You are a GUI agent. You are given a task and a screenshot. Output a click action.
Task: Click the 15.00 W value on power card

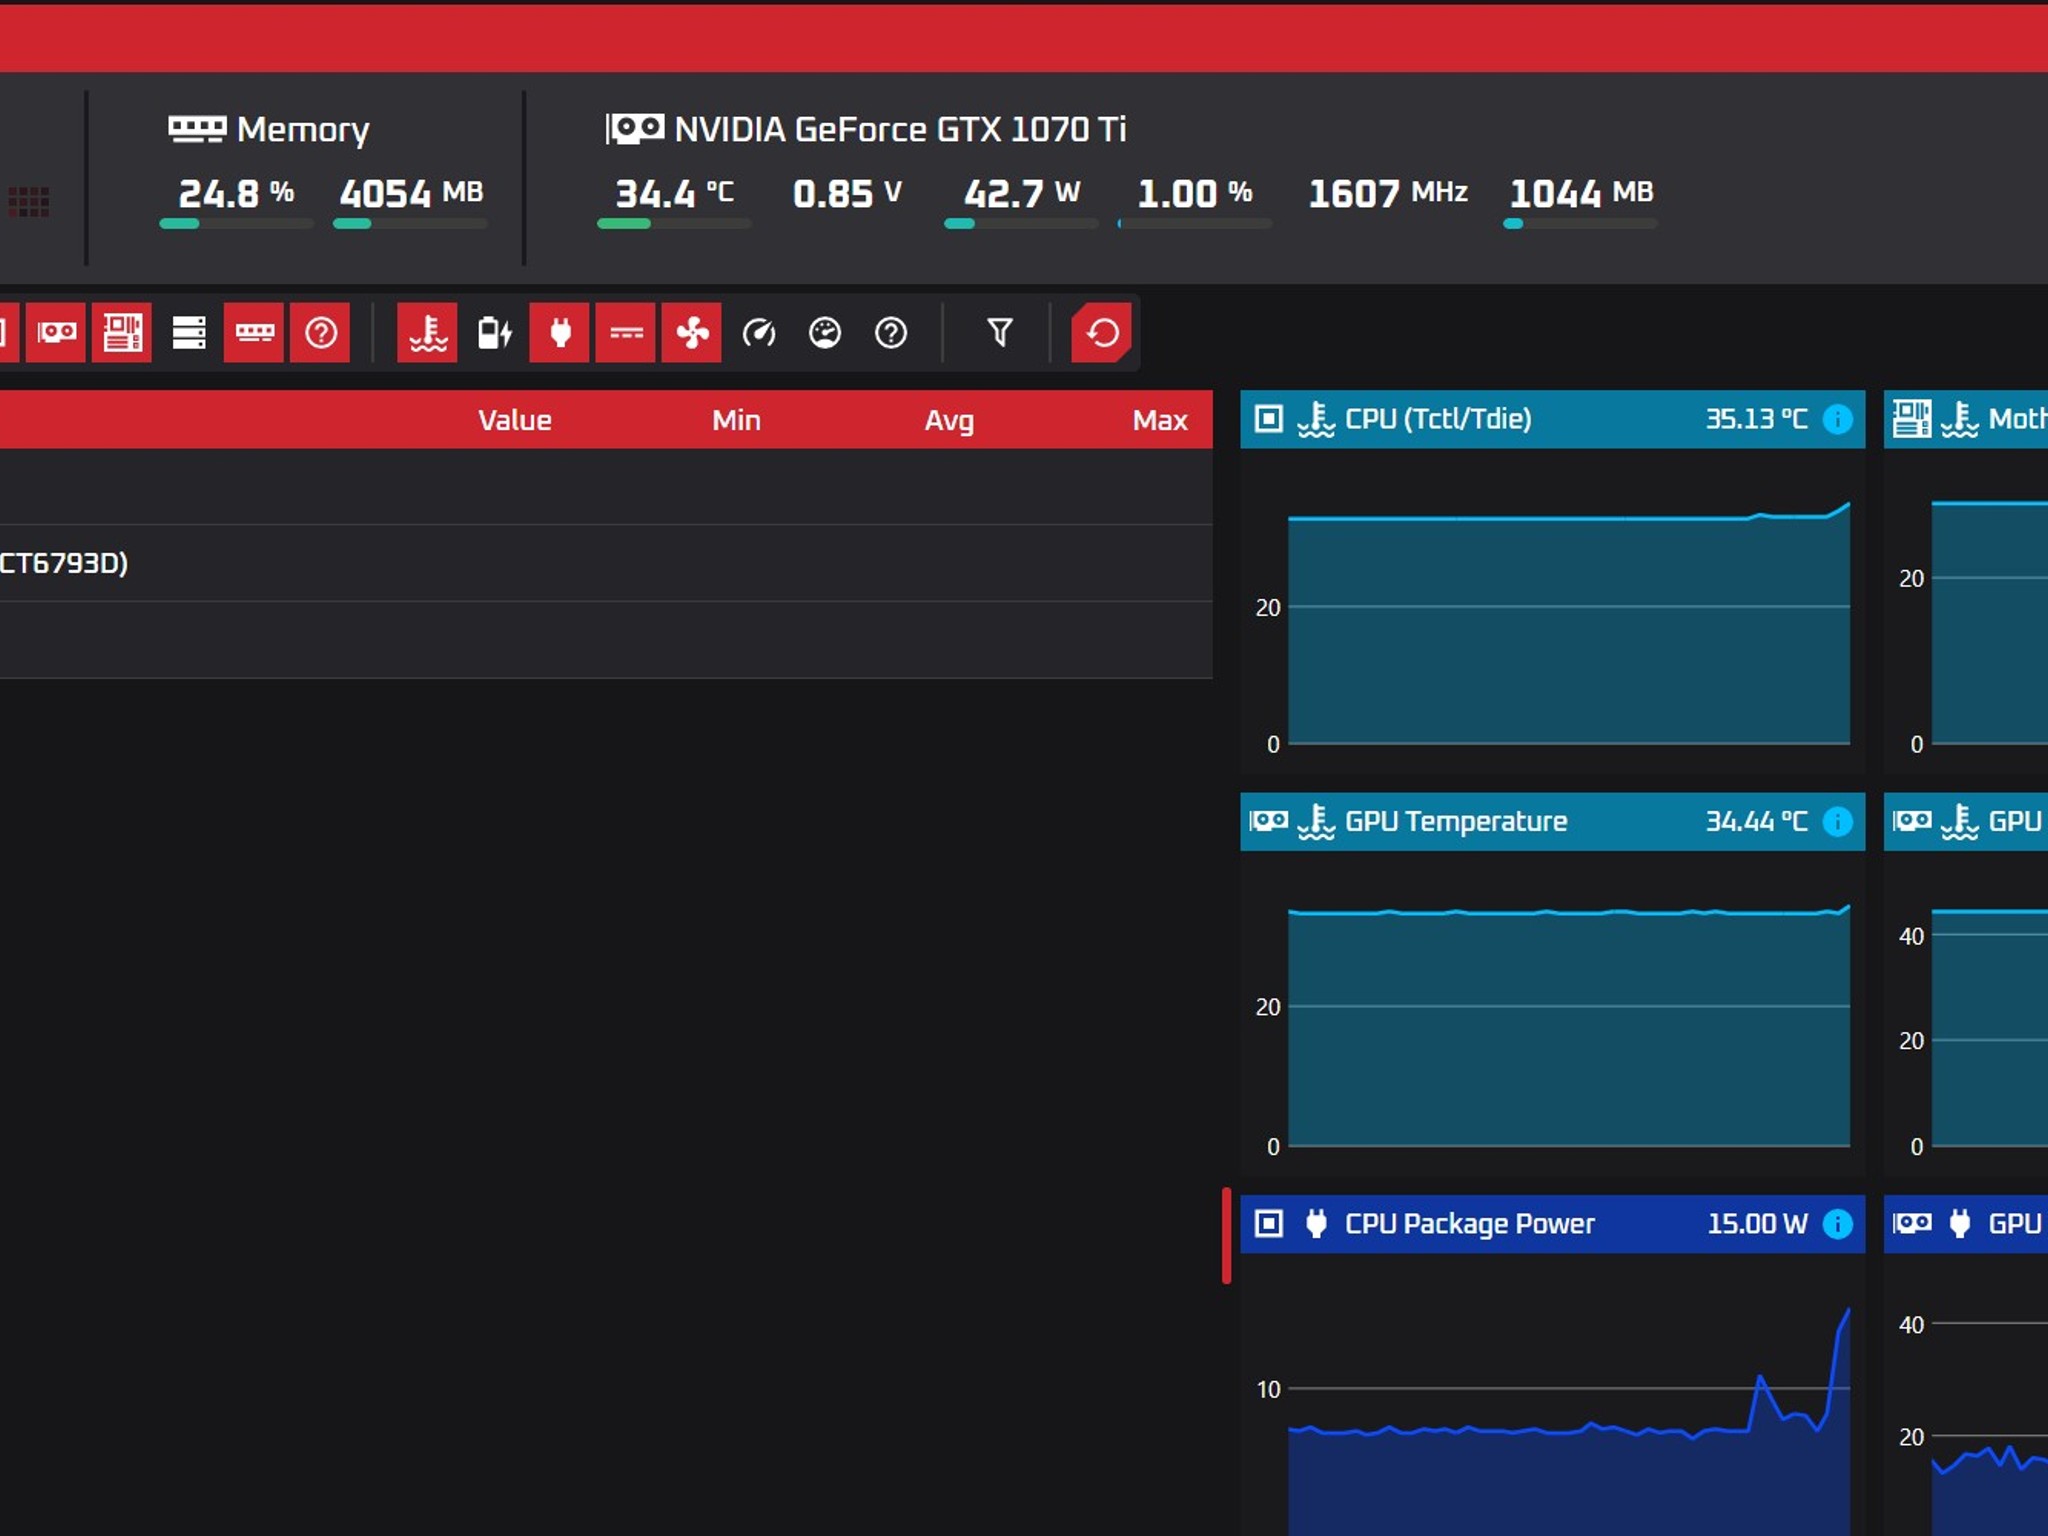coord(1757,1224)
